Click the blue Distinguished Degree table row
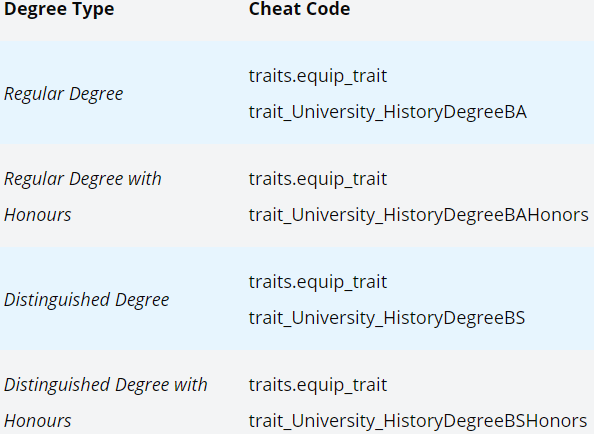Screen dimensions: 594x434 [x=297, y=298]
